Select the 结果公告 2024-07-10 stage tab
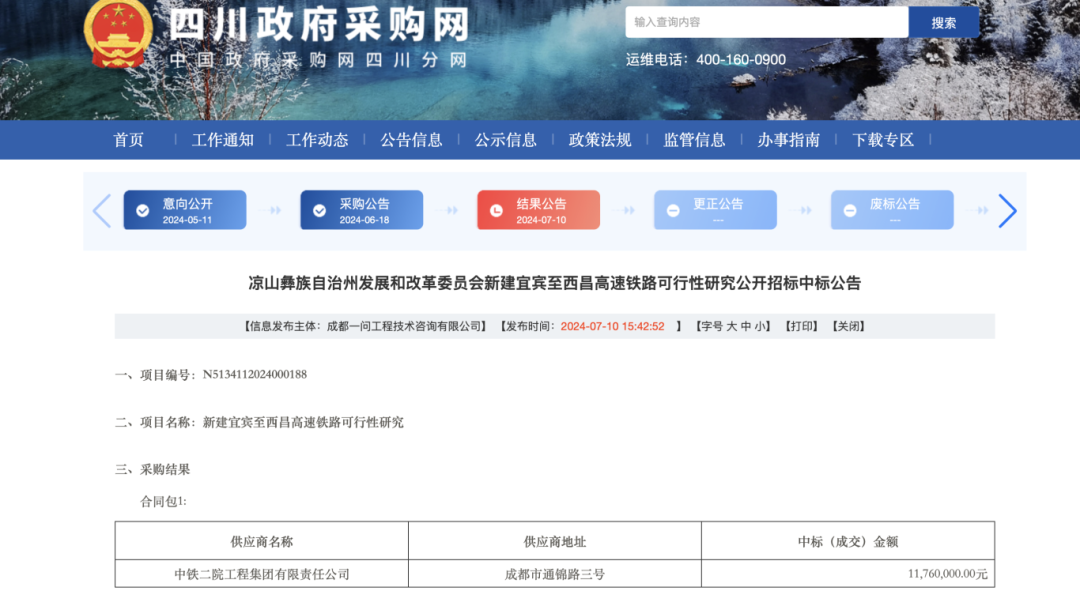 tap(538, 211)
